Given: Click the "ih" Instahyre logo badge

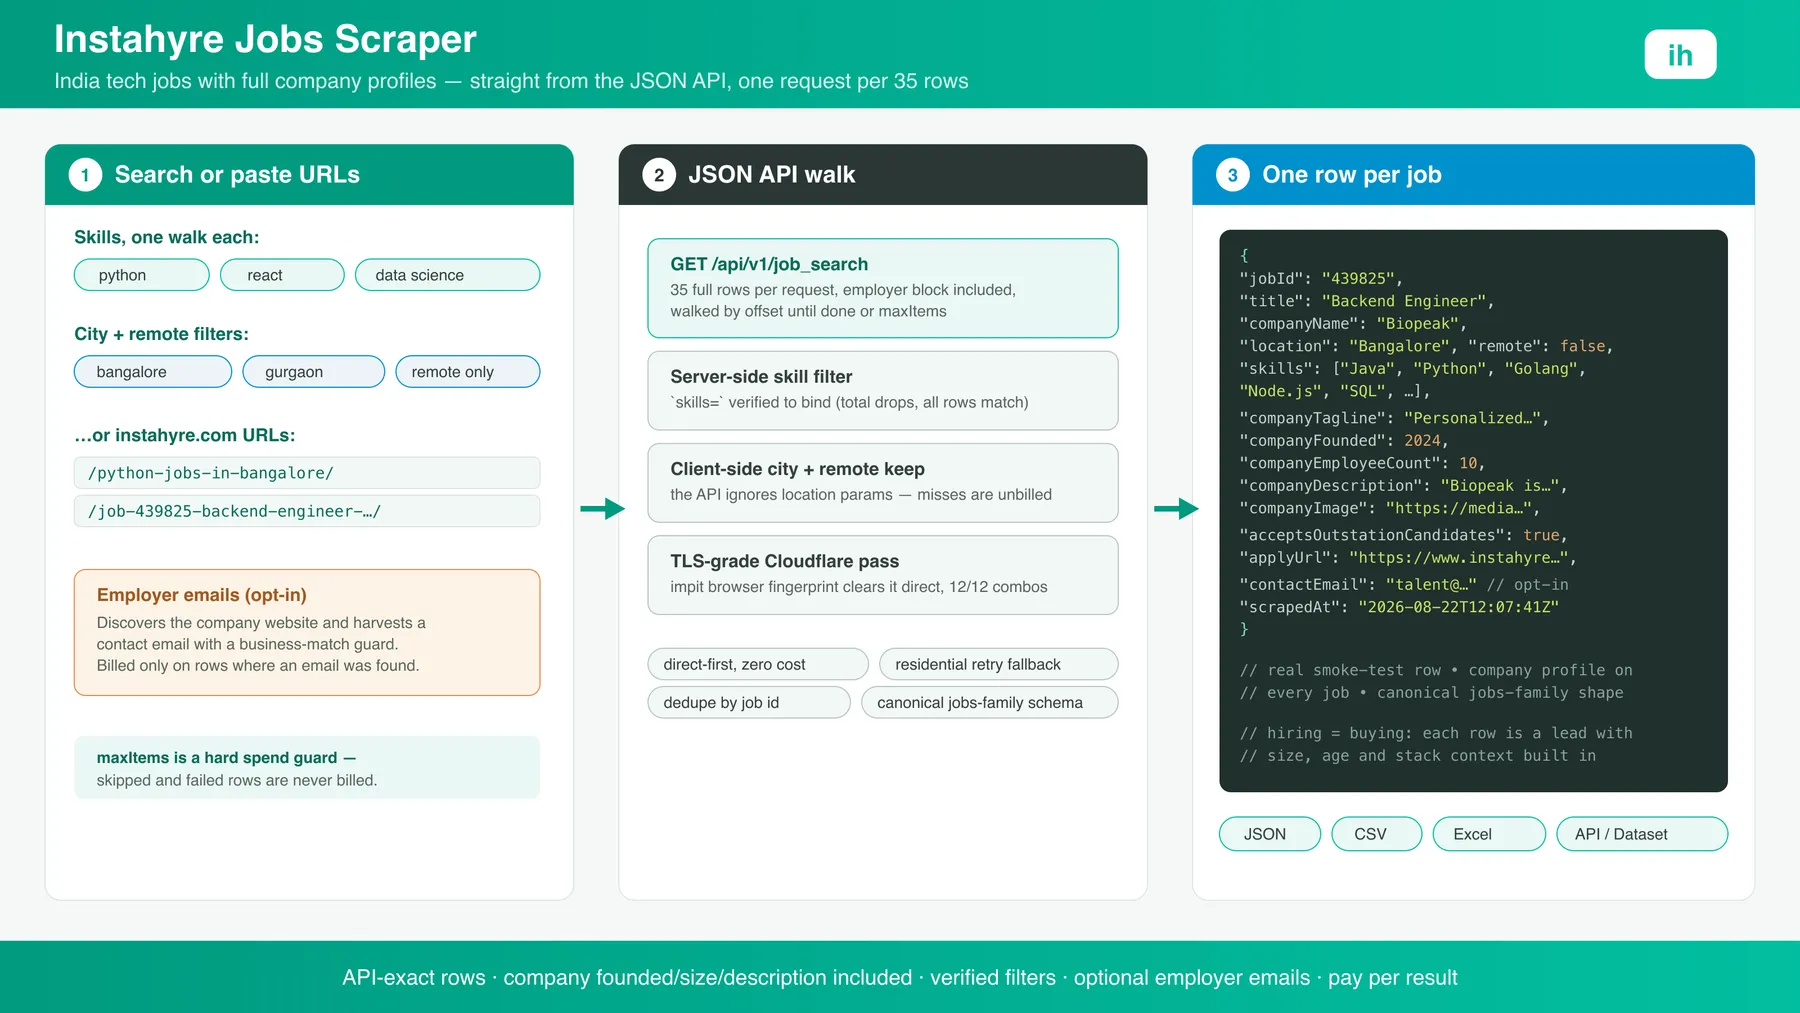Looking at the screenshot, I should coord(1680,54).
